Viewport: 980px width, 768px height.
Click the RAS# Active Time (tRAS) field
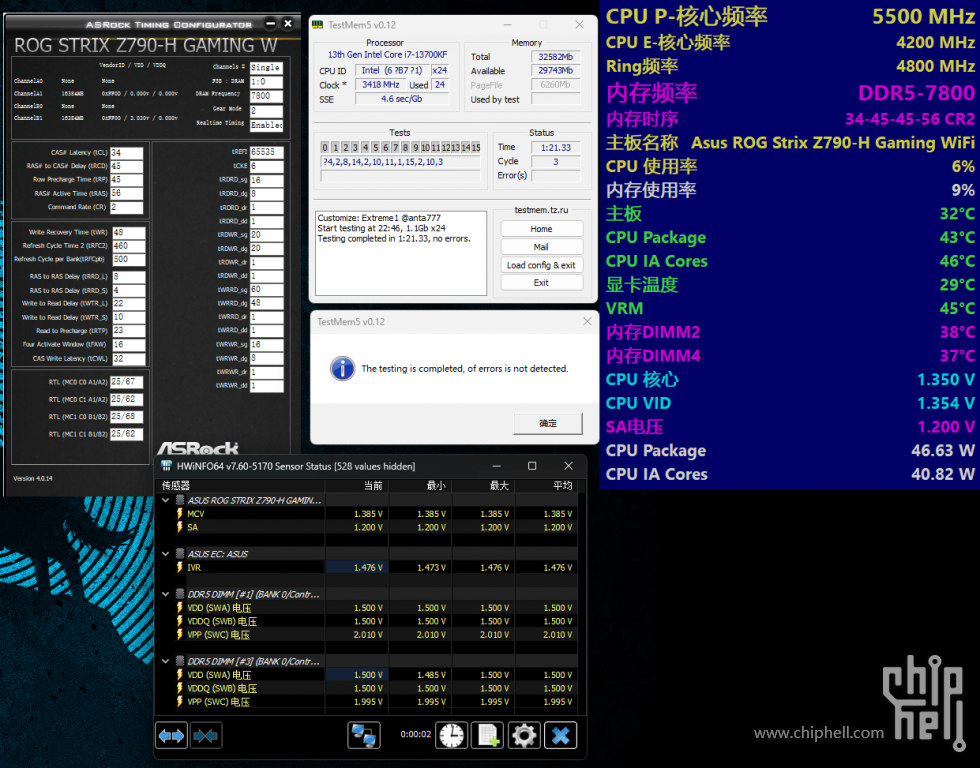[x=127, y=194]
